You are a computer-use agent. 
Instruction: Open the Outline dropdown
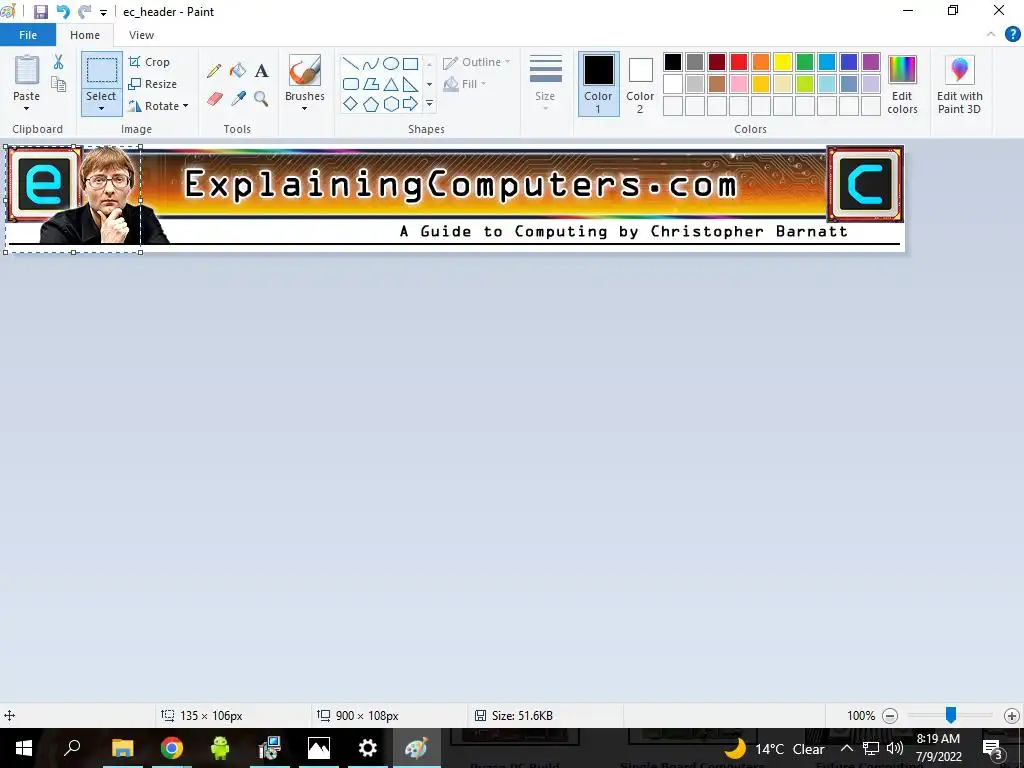pos(477,62)
